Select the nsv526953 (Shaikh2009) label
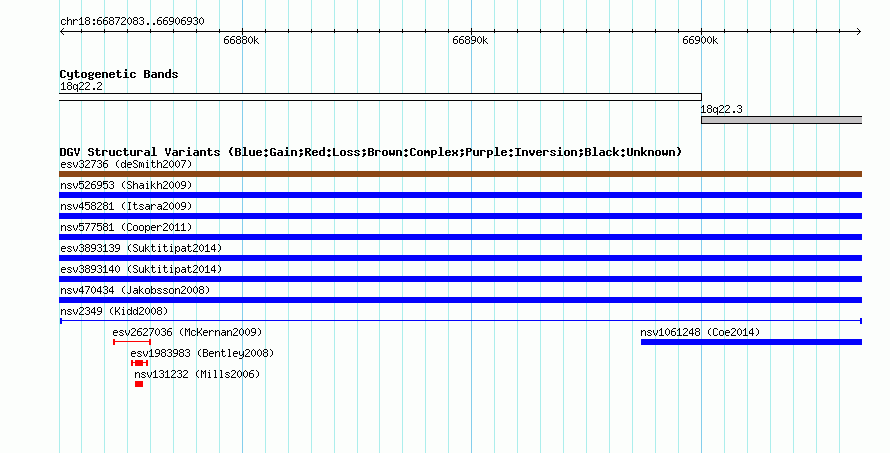 (126, 185)
